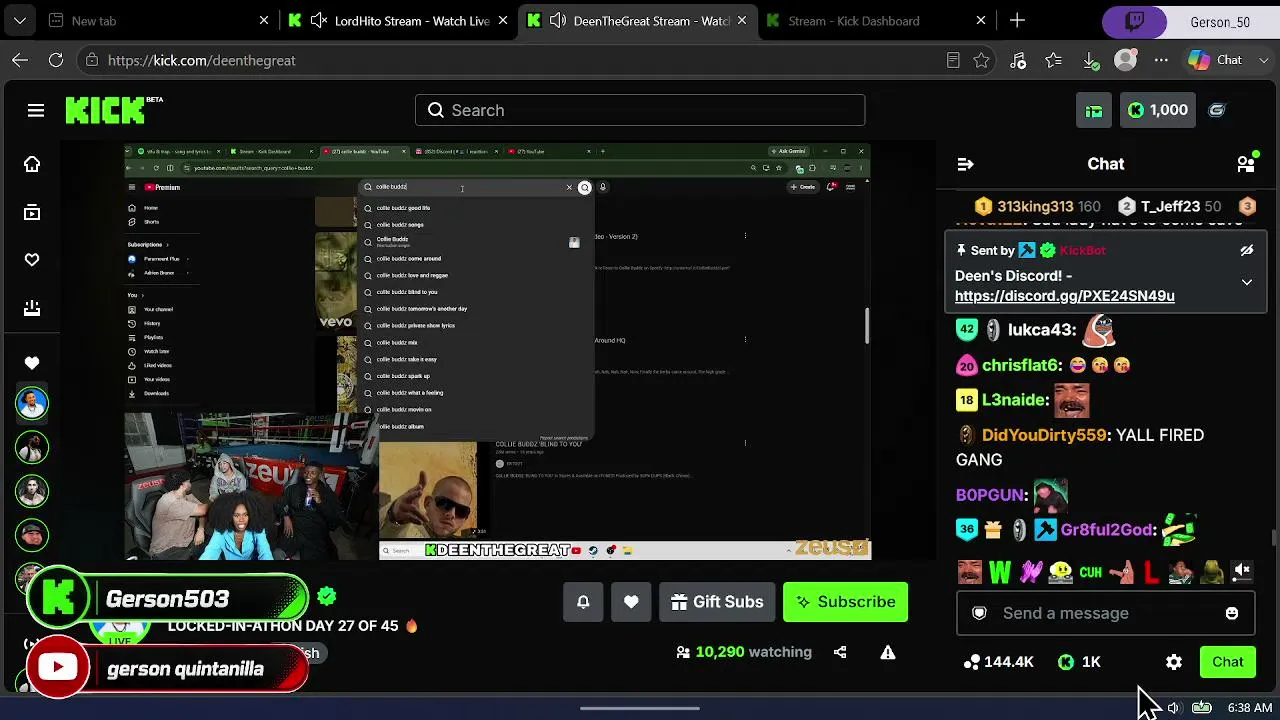Open the 1,000 Kicks balance button
Image resolution: width=1280 pixels, height=720 pixels.
coord(1157,110)
